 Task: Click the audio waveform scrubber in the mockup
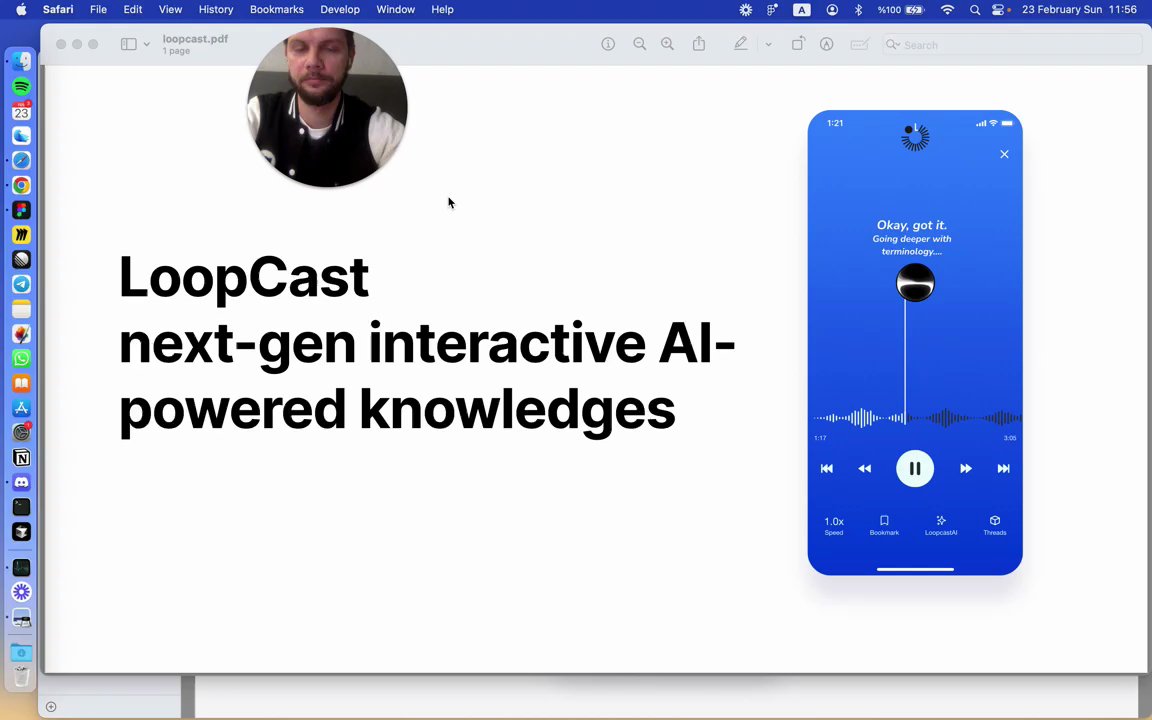917,418
